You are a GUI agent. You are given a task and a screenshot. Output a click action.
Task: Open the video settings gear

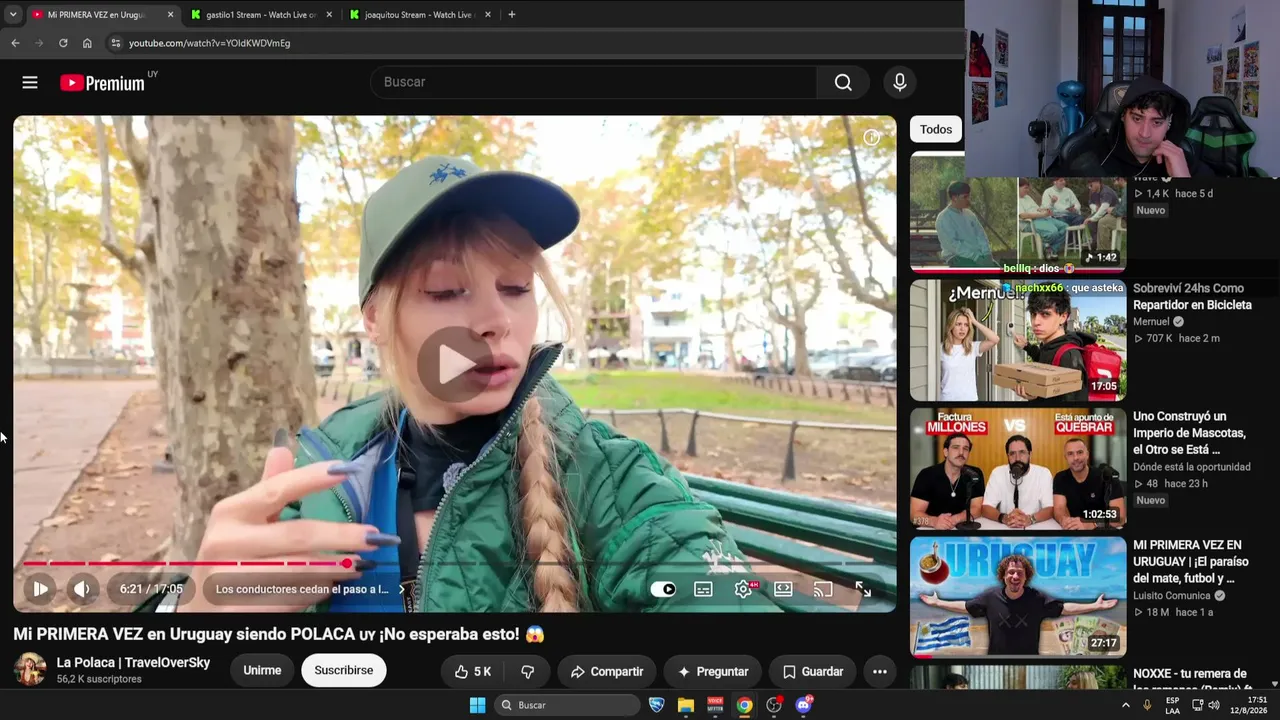point(743,589)
